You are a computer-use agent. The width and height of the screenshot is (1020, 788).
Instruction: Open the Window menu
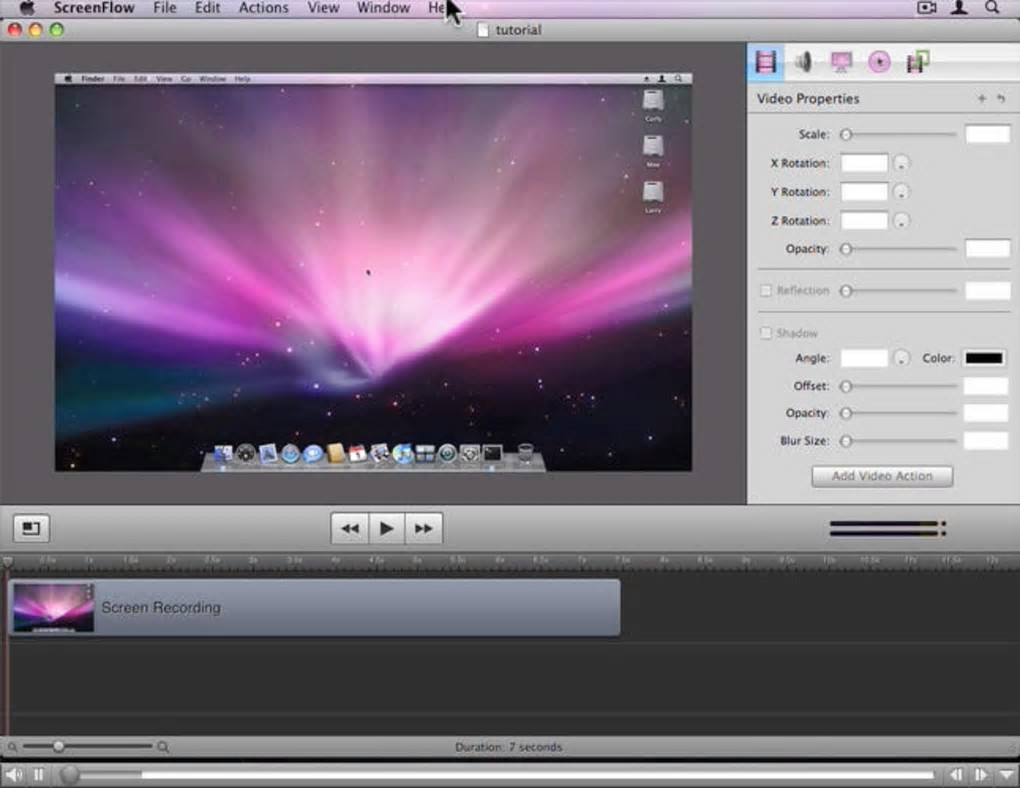pos(383,8)
